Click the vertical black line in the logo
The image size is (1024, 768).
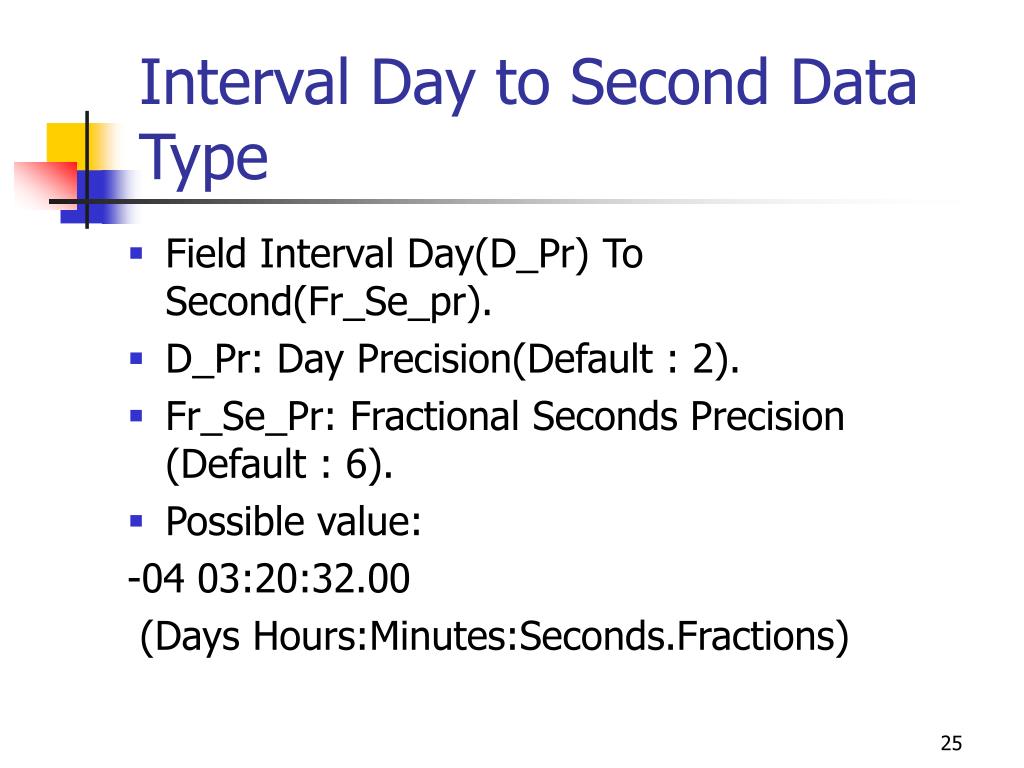(x=87, y=170)
